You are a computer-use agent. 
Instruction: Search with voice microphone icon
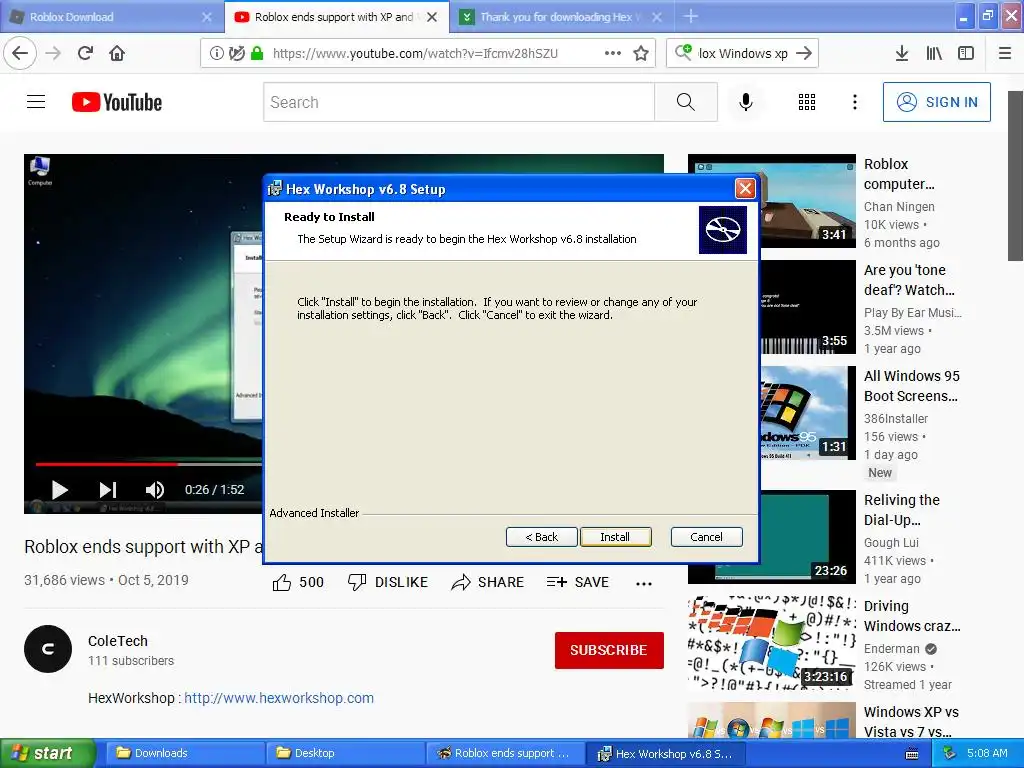[746, 102]
